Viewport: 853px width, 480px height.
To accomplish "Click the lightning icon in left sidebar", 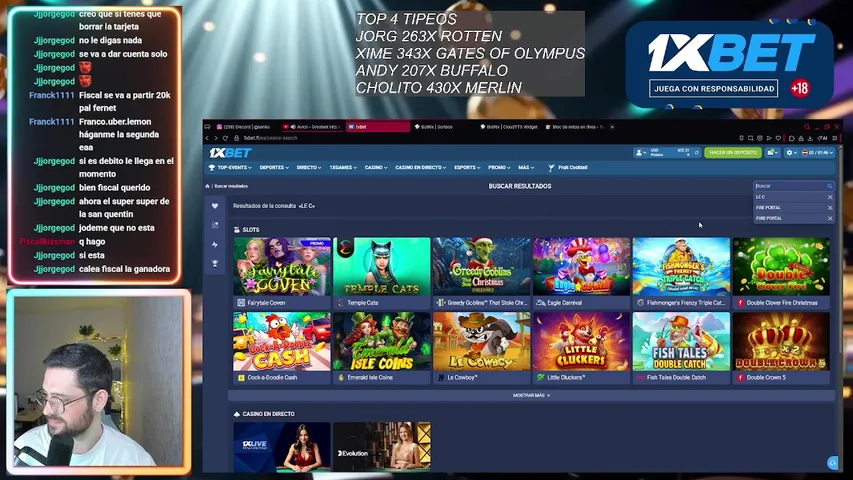I will (215, 244).
